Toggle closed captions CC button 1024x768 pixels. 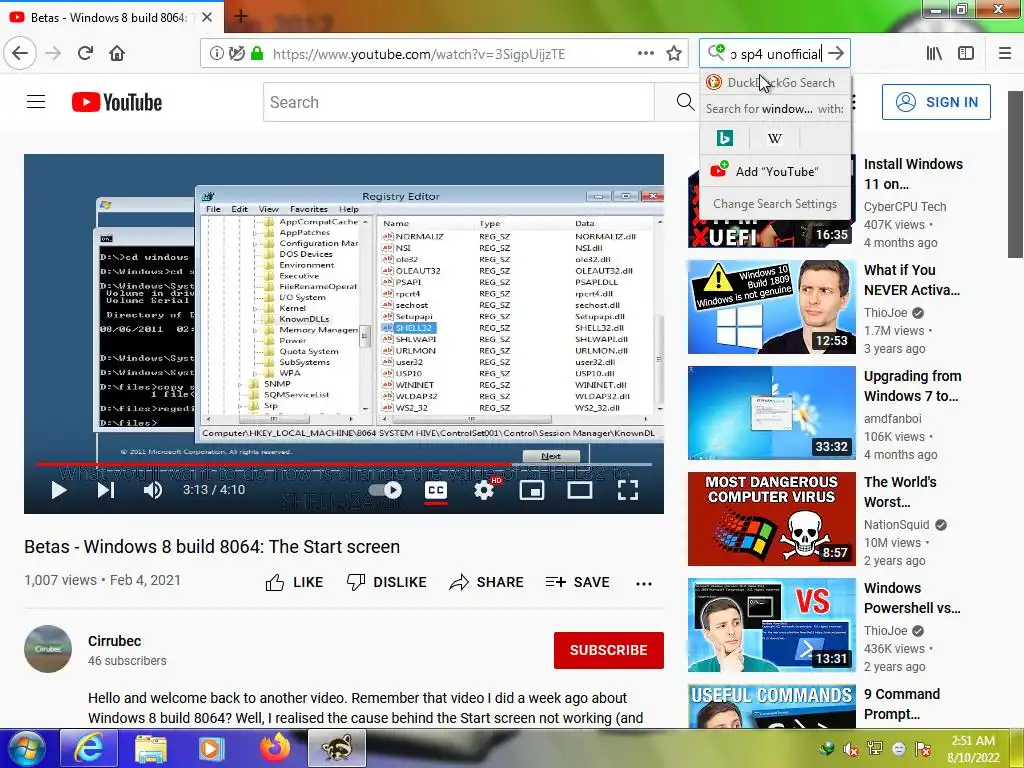(x=436, y=490)
